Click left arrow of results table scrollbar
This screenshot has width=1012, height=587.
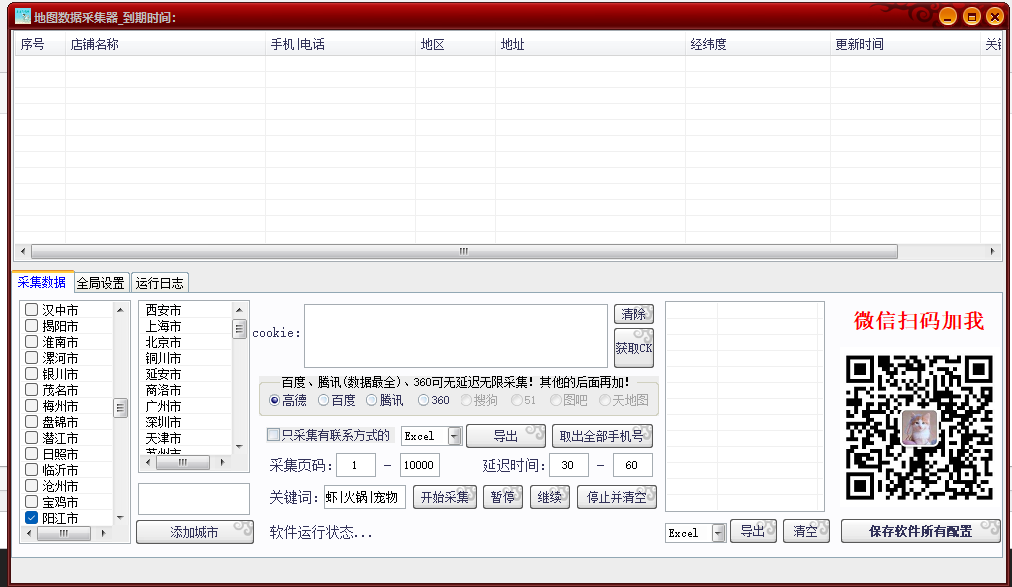click(22, 252)
